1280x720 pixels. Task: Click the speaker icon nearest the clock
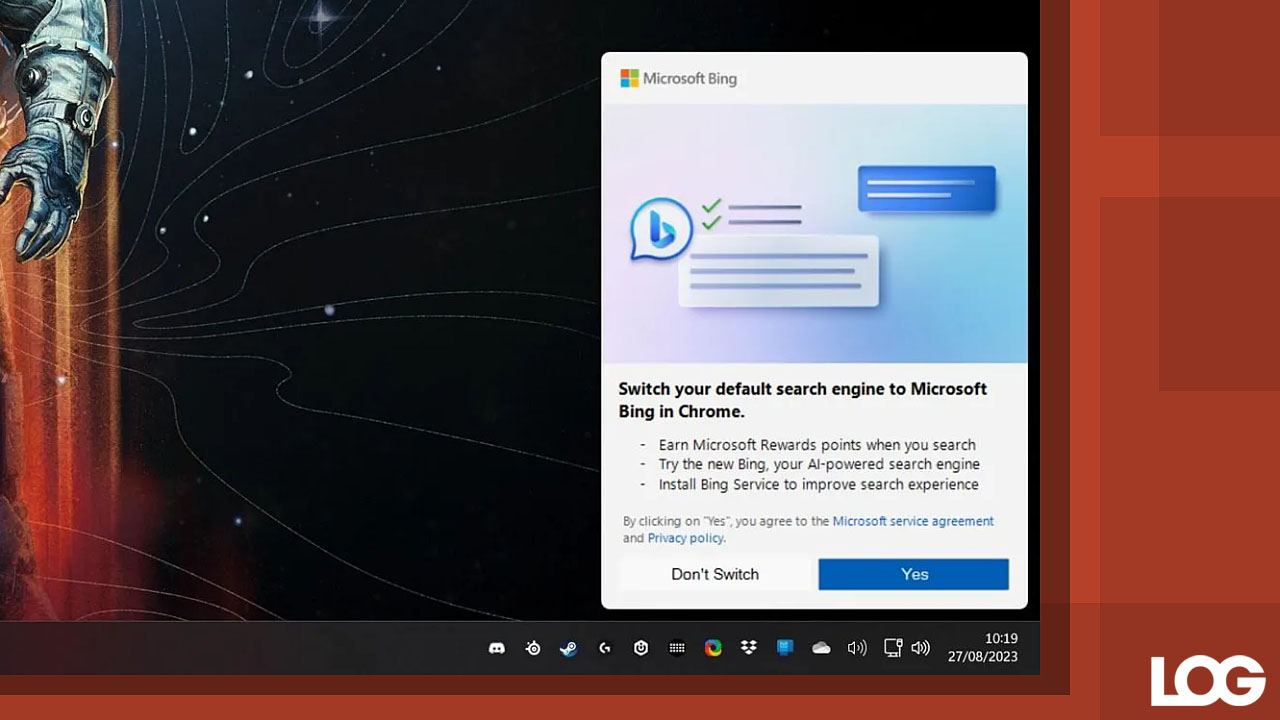920,648
